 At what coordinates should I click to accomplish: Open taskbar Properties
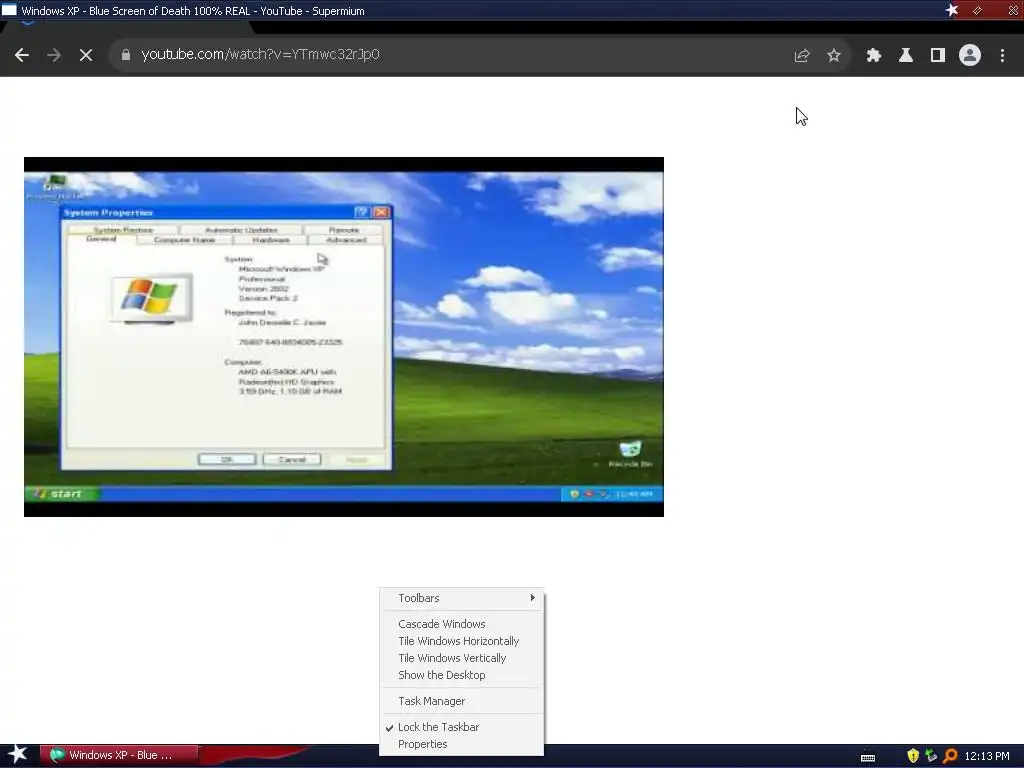pyautogui.click(x=462, y=744)
